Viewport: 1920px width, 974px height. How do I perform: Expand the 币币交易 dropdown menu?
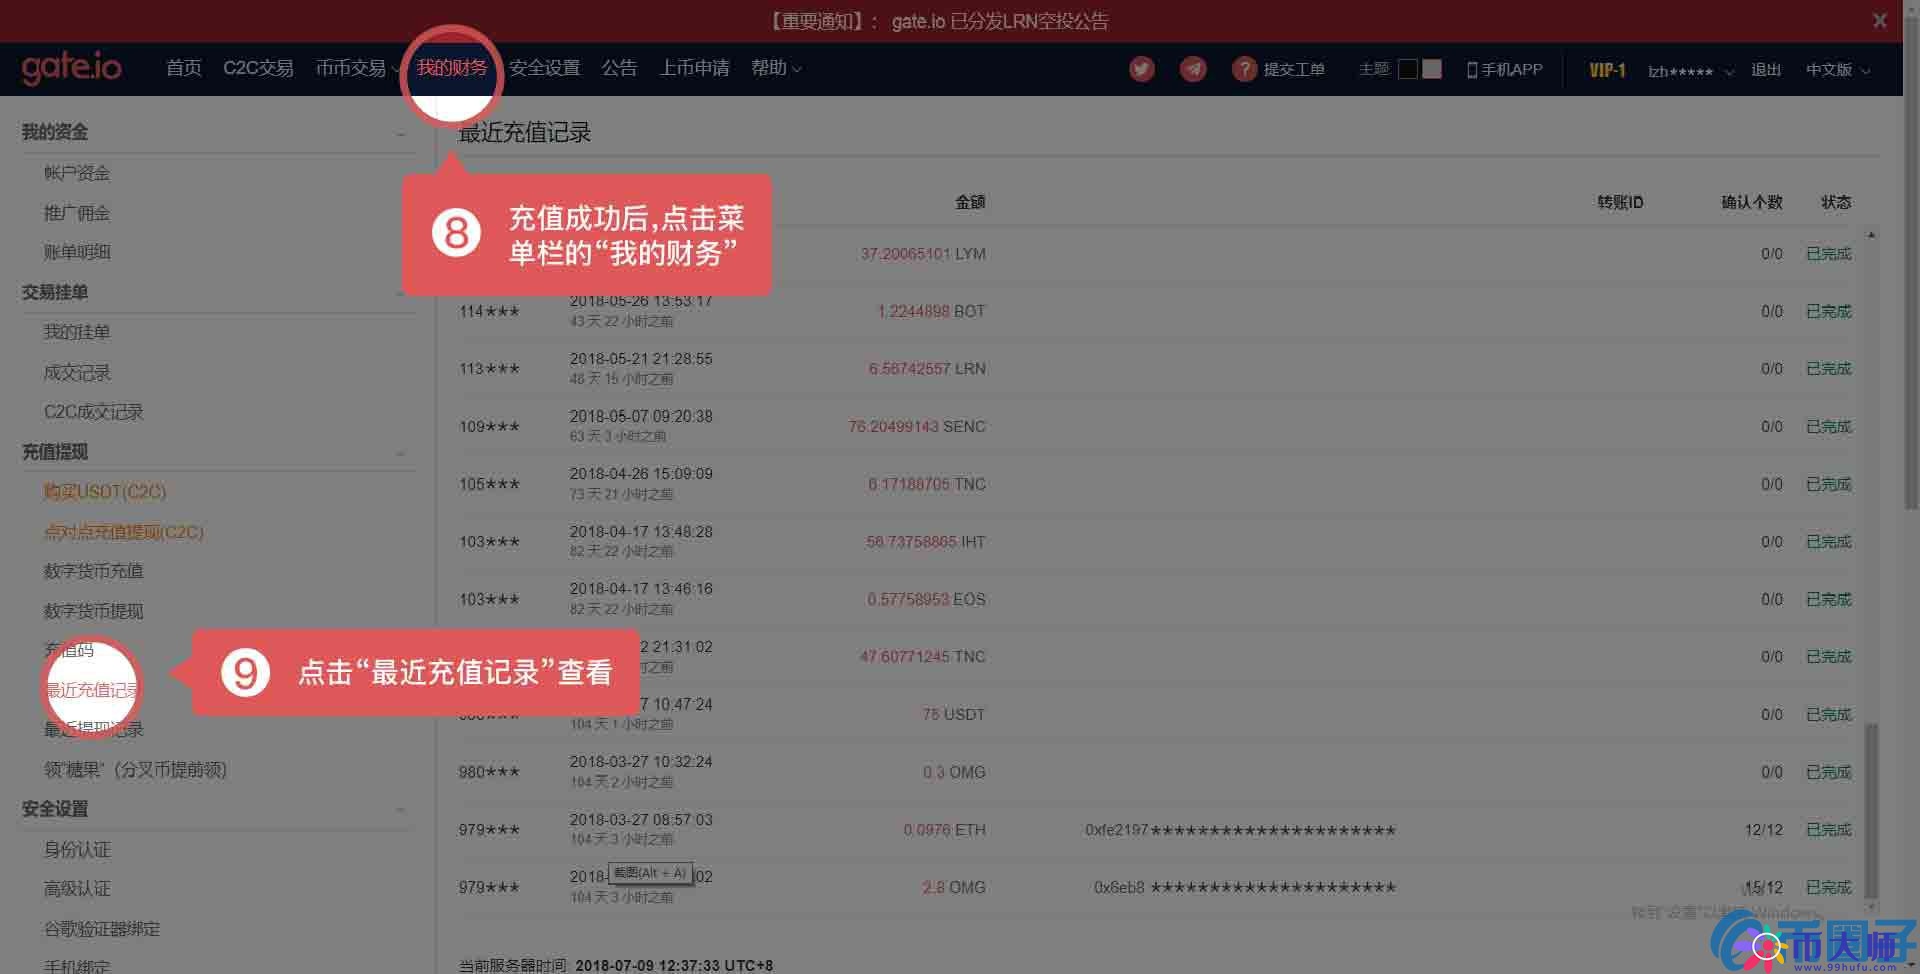(x=357, y=68)
